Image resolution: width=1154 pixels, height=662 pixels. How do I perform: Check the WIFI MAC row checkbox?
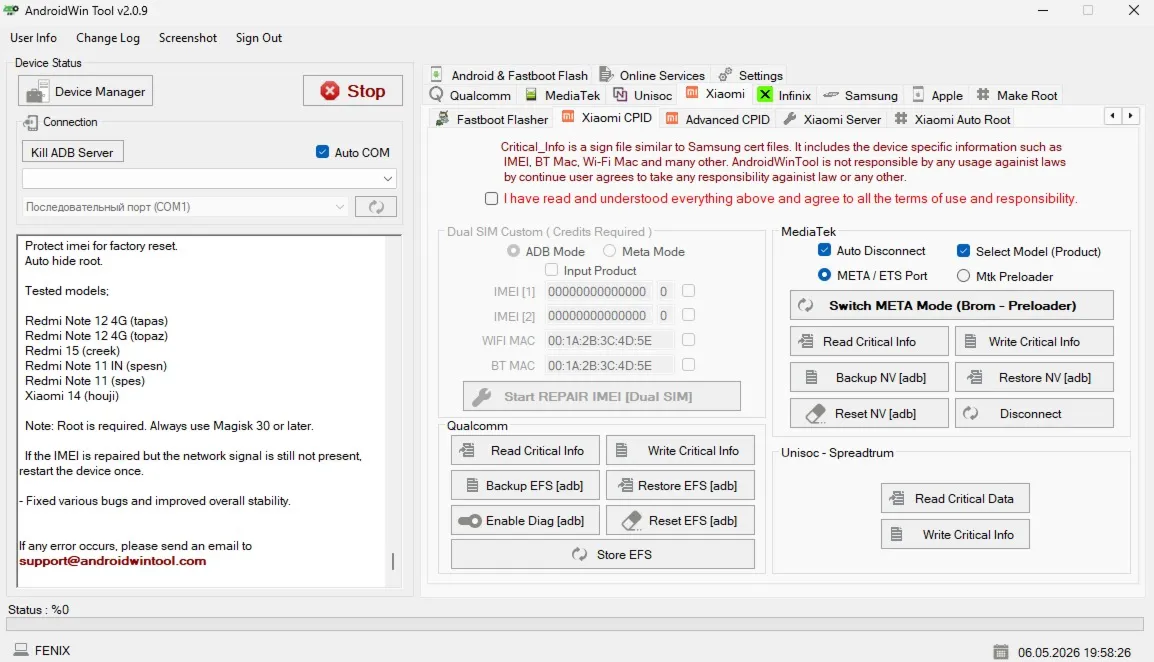click(x=688, y=340)
